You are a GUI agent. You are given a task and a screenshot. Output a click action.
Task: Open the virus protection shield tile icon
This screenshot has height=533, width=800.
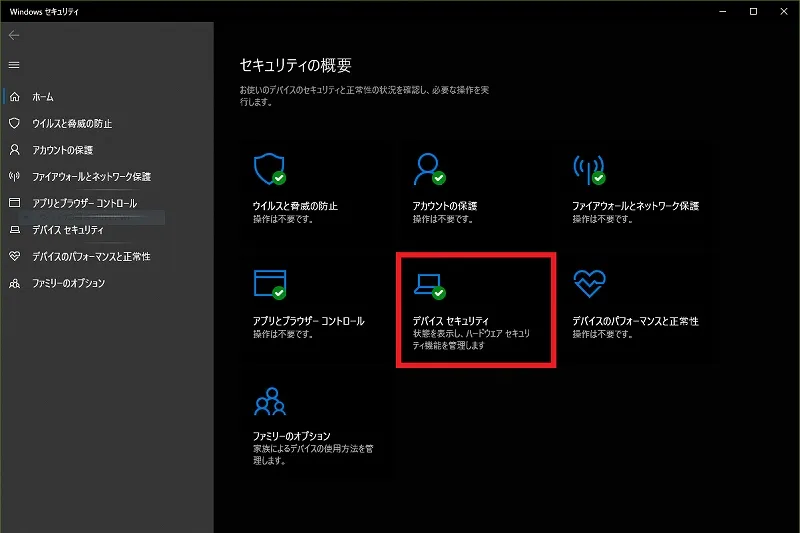(270, 169)
